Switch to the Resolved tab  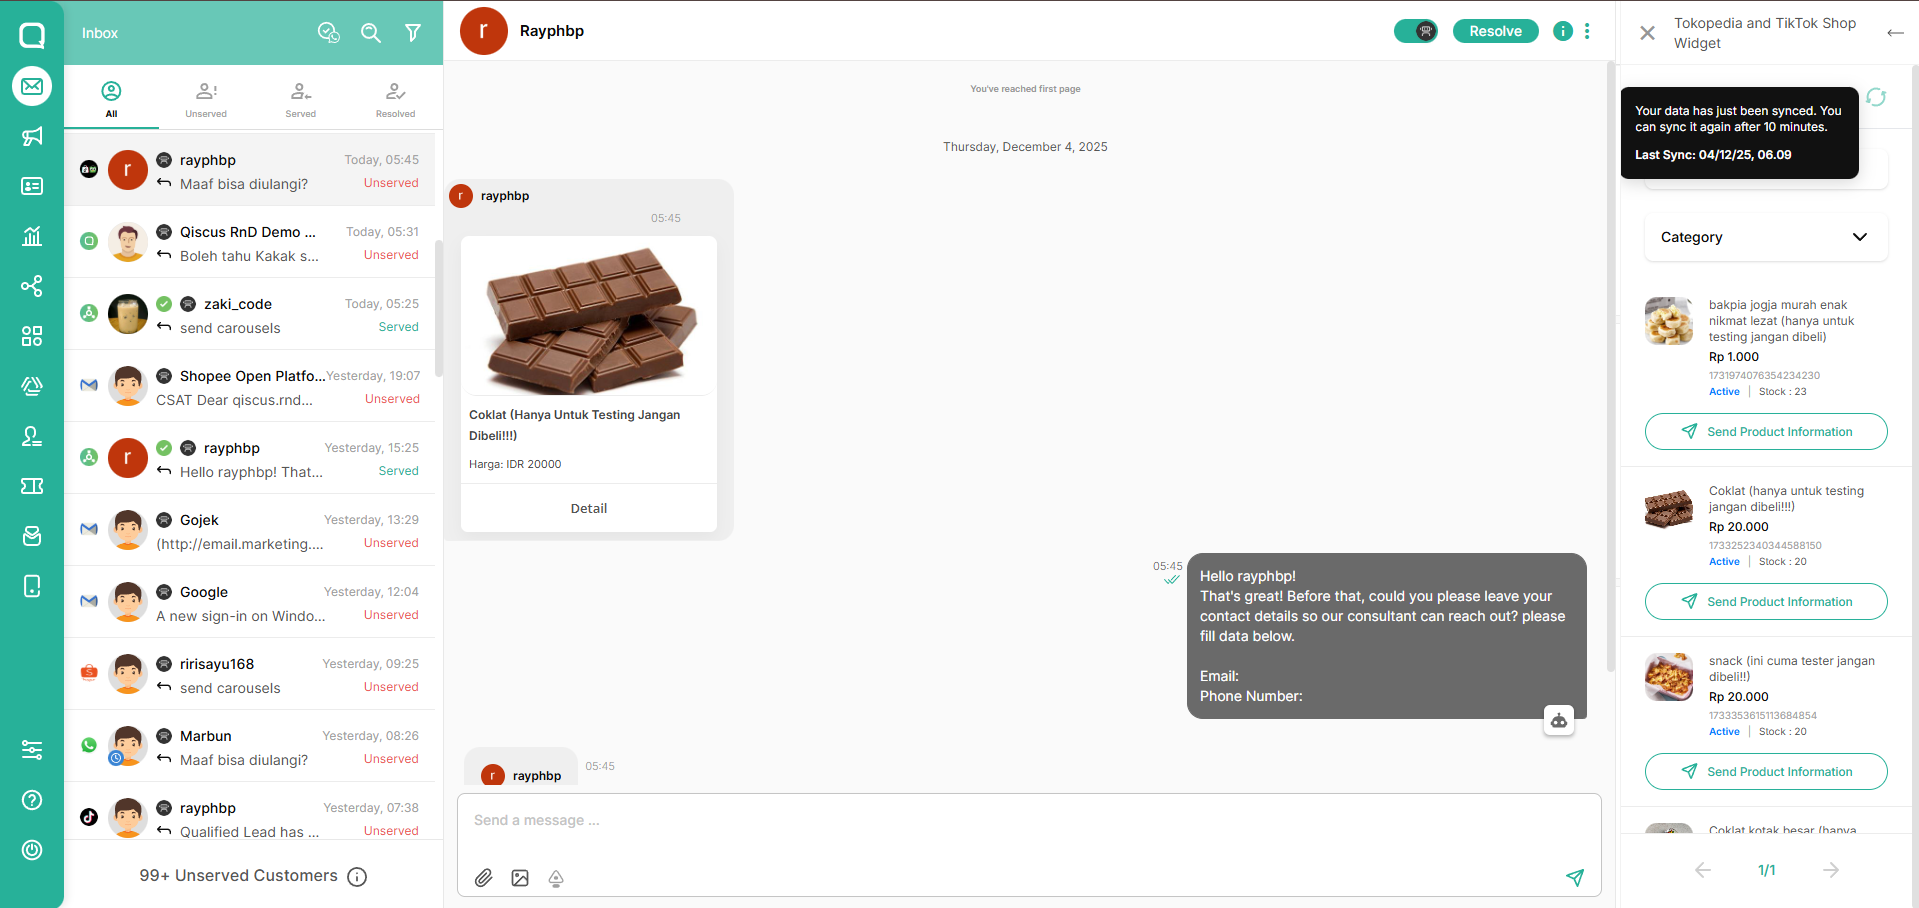(396, 99)
